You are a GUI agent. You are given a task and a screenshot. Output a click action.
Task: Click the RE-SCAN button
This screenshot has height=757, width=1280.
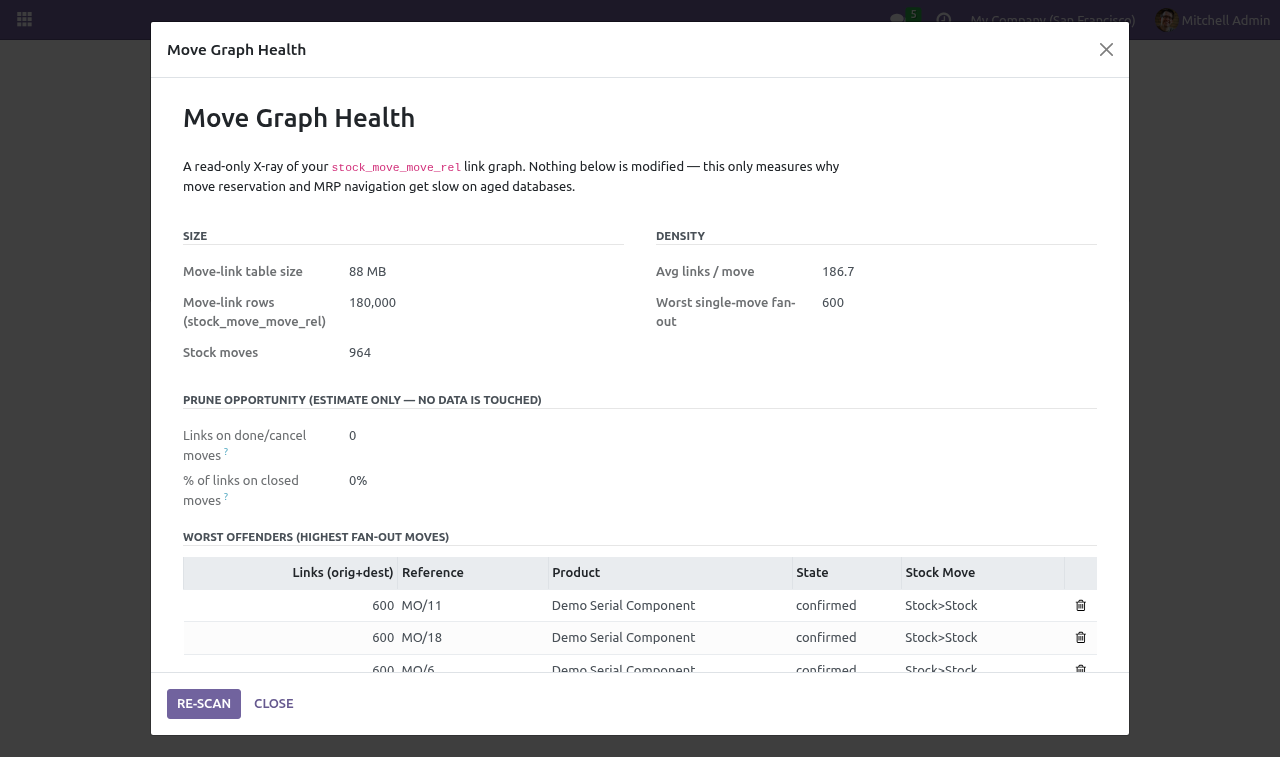tap(204, 704)
